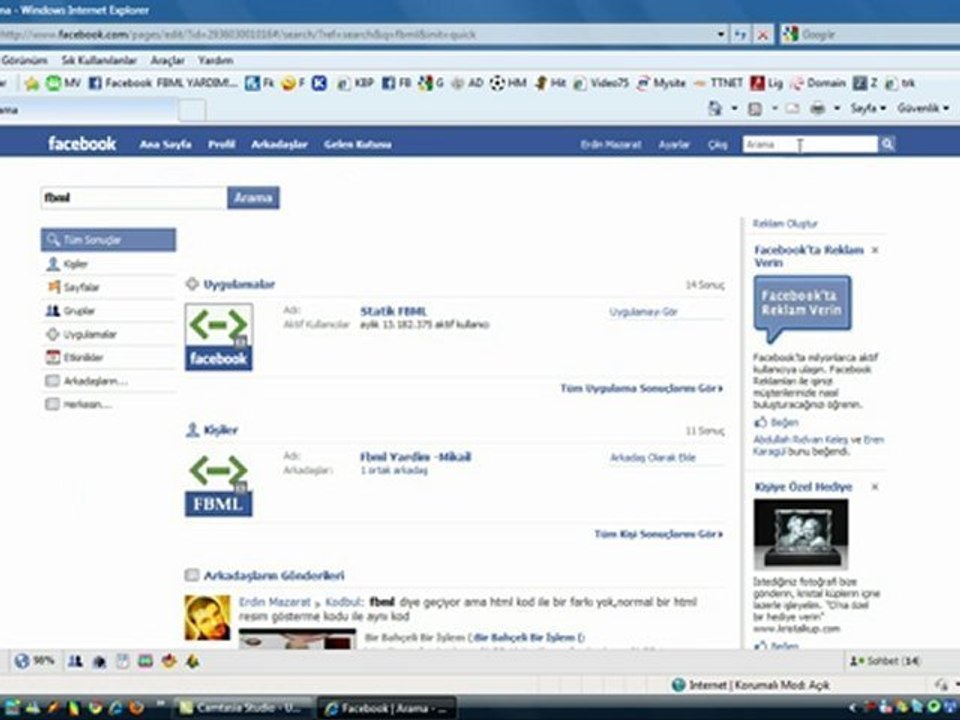Click the Chrome icon in quick launch
This screenshot has height=720, width=960.
(x=96, y=708)
